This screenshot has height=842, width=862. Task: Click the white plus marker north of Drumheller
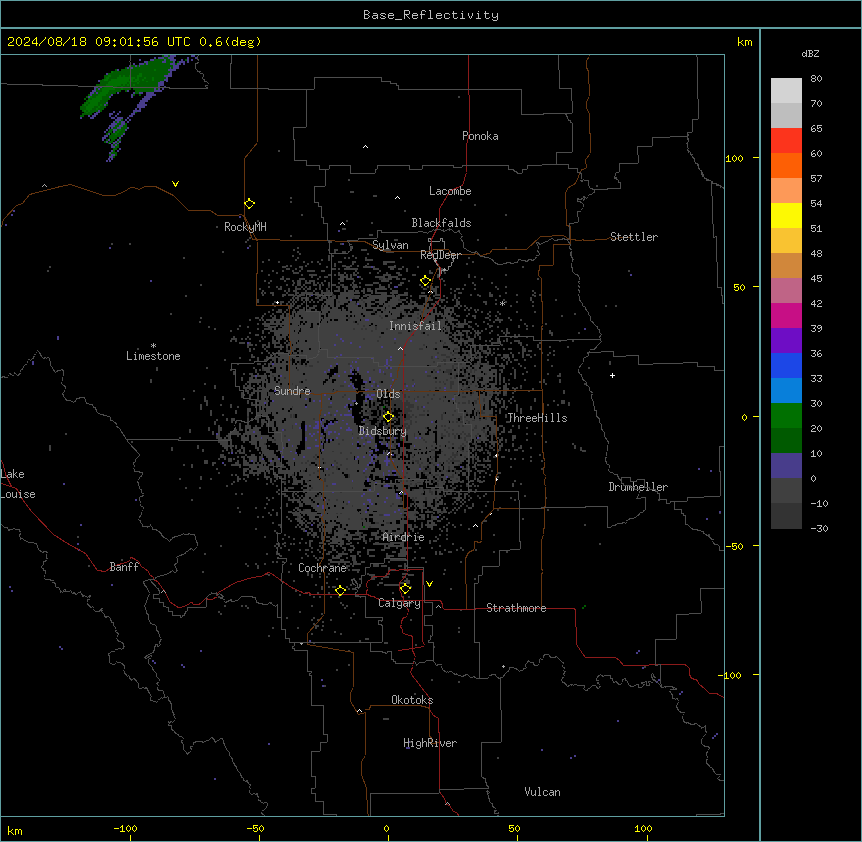point(612,375)
